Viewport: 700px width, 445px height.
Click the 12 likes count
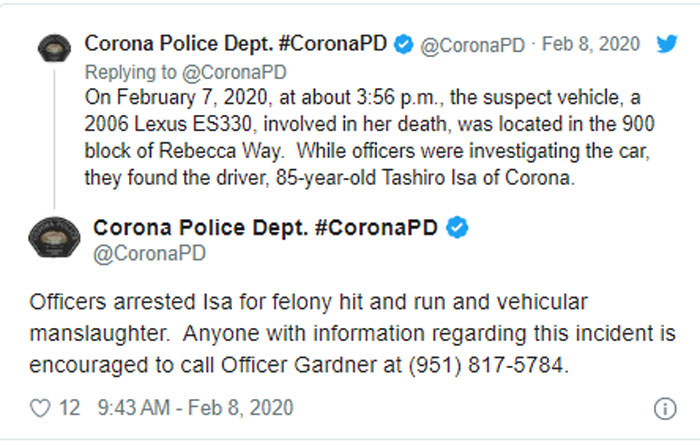[70, 408]
